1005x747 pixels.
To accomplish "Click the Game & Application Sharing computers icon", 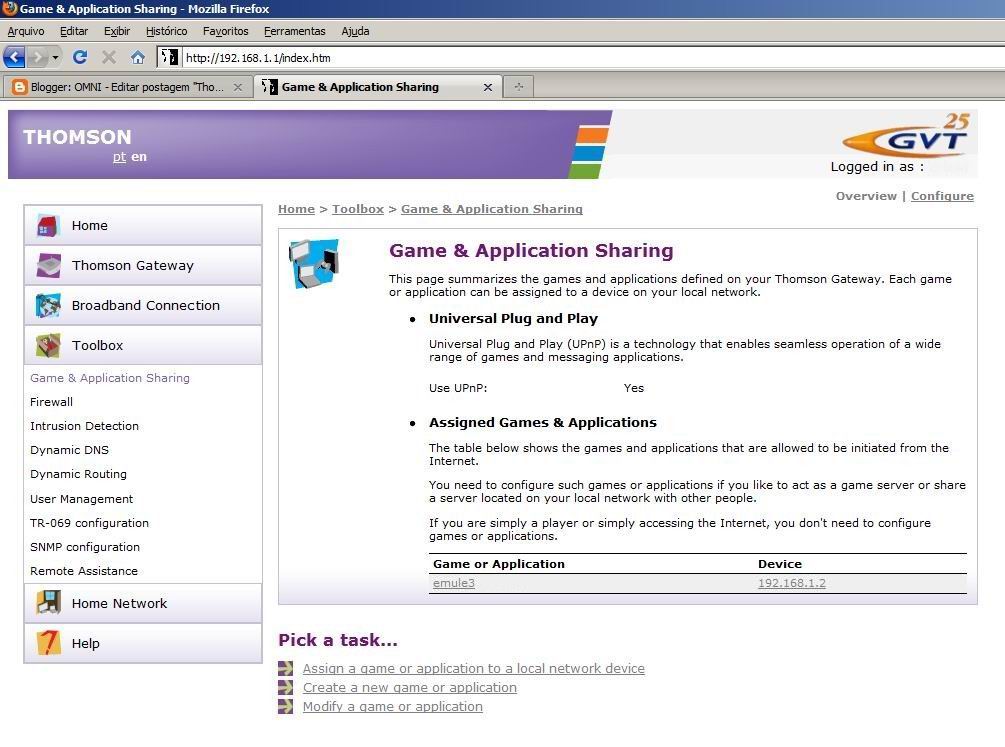I will (314, 262).
